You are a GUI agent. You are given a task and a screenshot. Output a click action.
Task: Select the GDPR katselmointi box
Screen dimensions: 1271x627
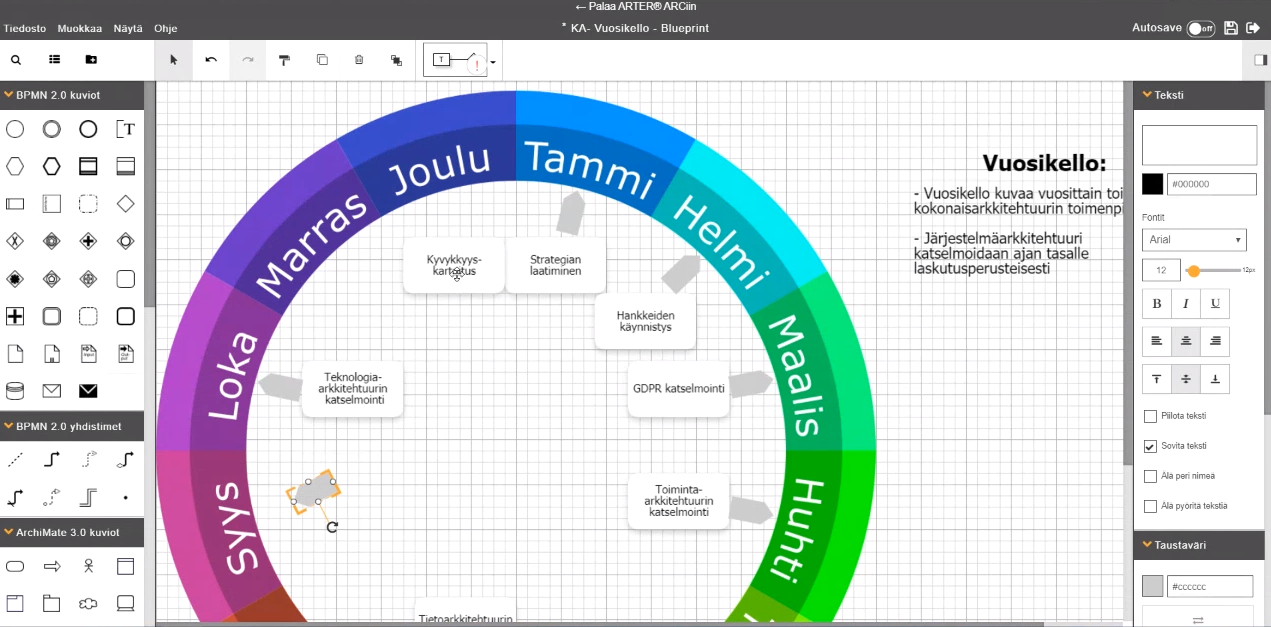(679, 388)
